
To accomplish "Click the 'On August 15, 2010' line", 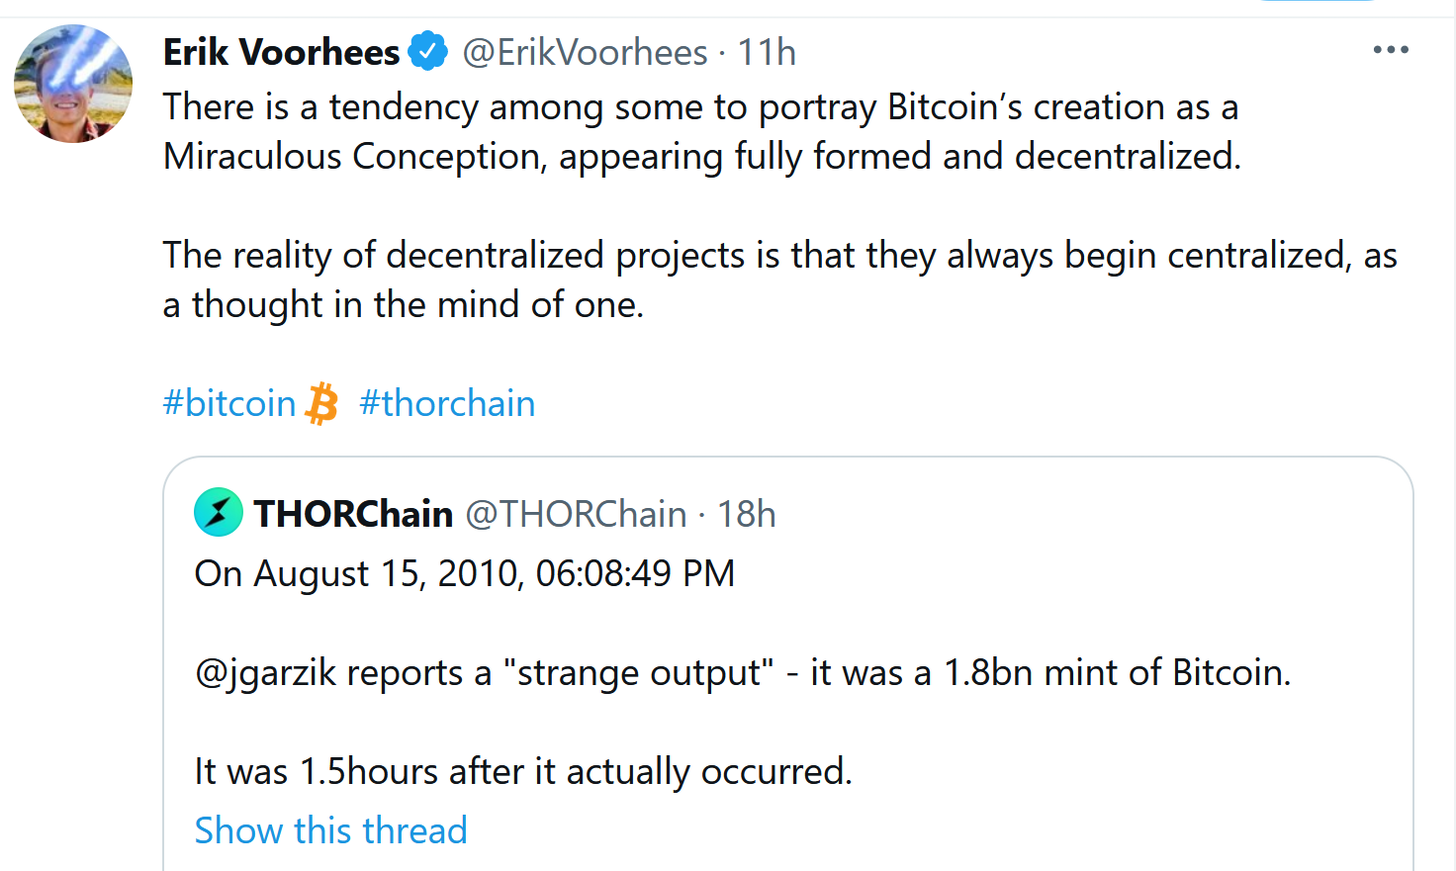I will point(464,574).
